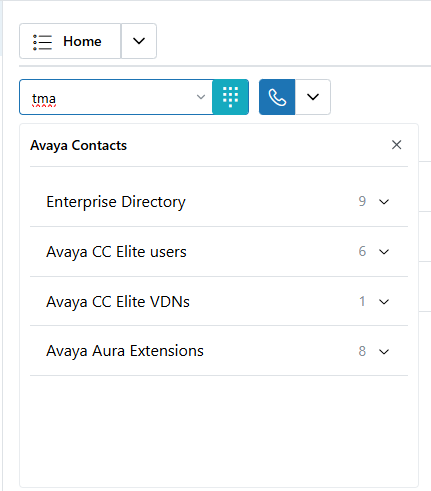Expand the Avaya CC Elite VDNs chevron
Viewport: 431px width, 491px height.
(x=384, y=302)
